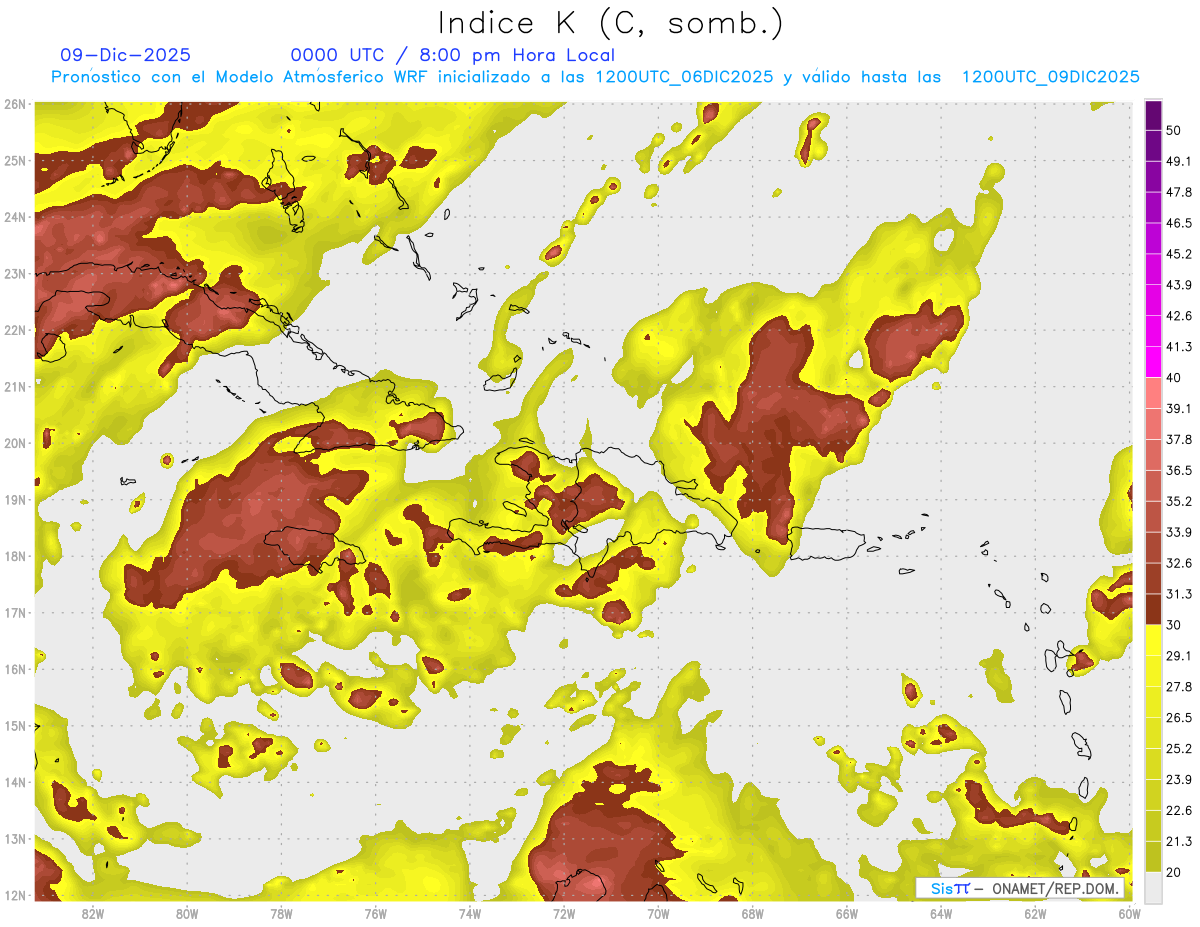Click the '16N' latitude axis label
Viewport: 1200px width, 927px height.
tap(15, 669)
